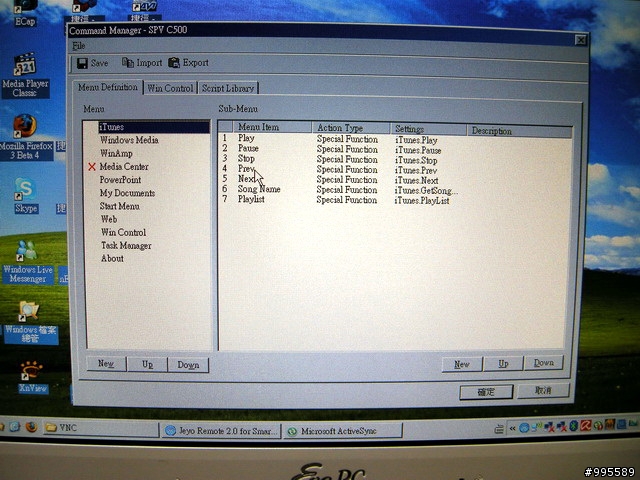
Task: Click the Action Type column header
Action: (351, 128)
